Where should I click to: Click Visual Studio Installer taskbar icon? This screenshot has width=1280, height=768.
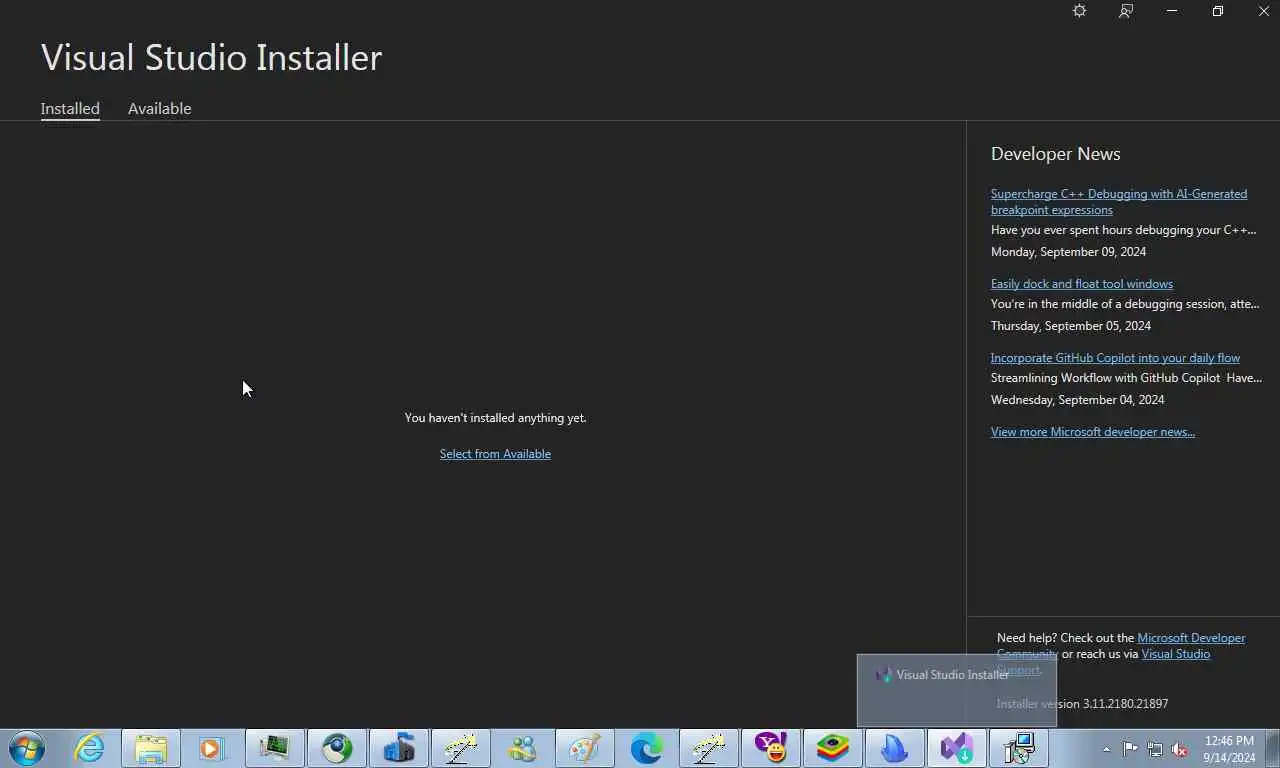coord(957,748)
